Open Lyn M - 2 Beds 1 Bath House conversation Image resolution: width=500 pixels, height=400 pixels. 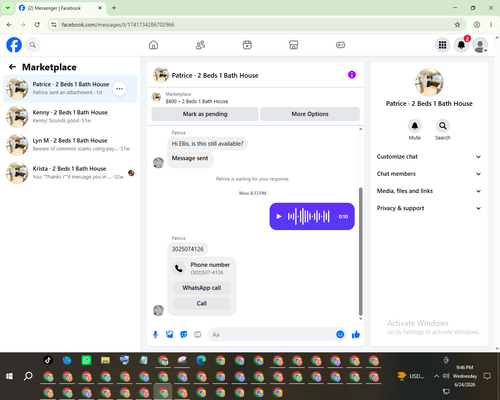(70, 145)
